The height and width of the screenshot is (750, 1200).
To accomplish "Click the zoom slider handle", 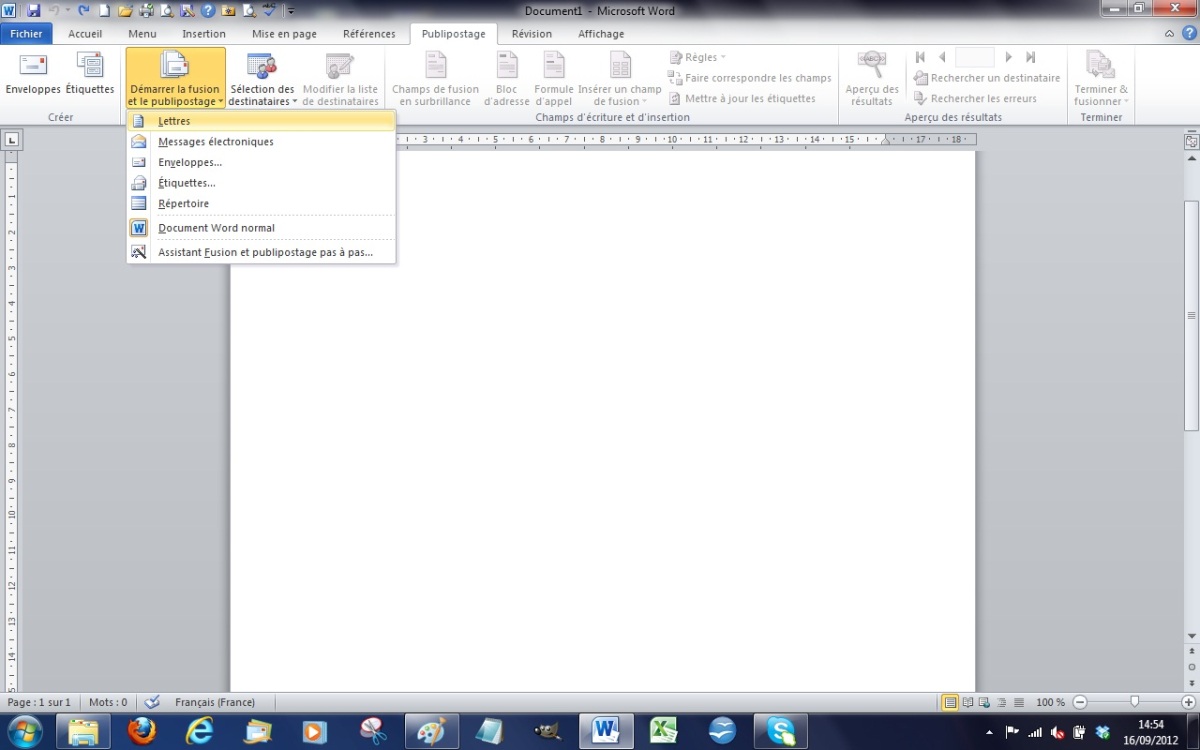I will pyautogui.click(x=1134, y=702).
